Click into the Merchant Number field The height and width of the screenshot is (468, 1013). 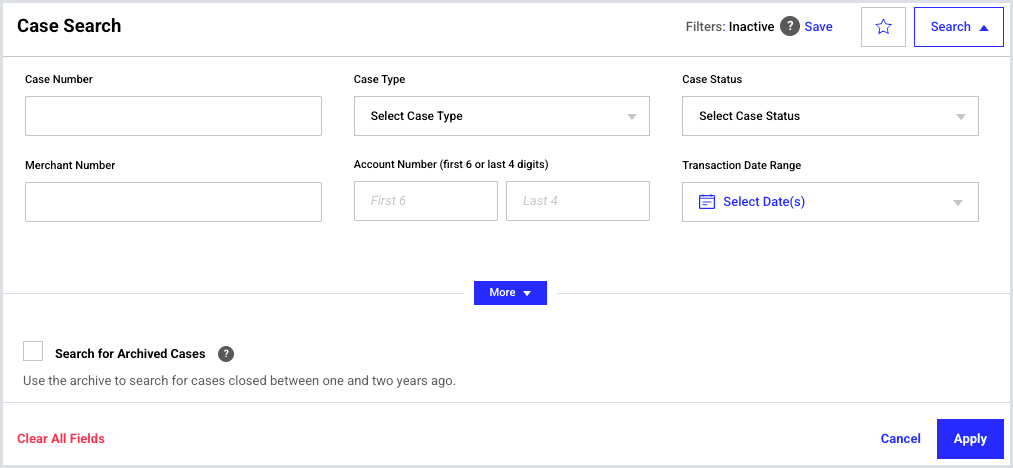tap(173, 202)
